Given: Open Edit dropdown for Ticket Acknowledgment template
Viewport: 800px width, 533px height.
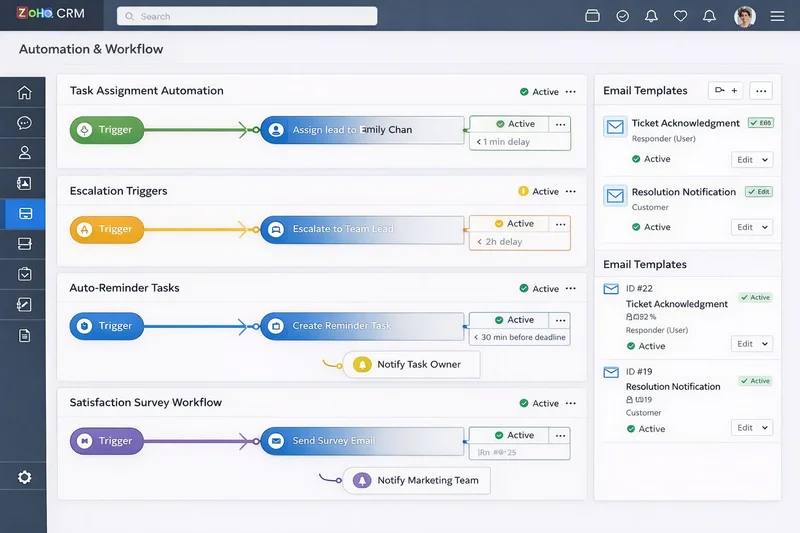Looking at the screenshot, I should pos(752,160).
